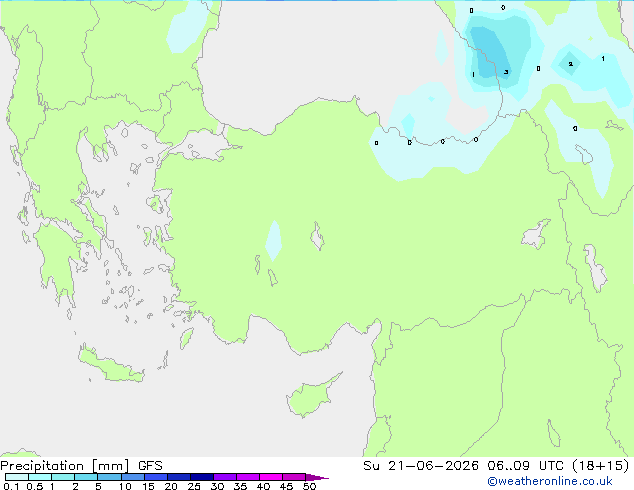Click the 25–30 mm legend swatch
The image size is (634, 490).
click(201, 477)
